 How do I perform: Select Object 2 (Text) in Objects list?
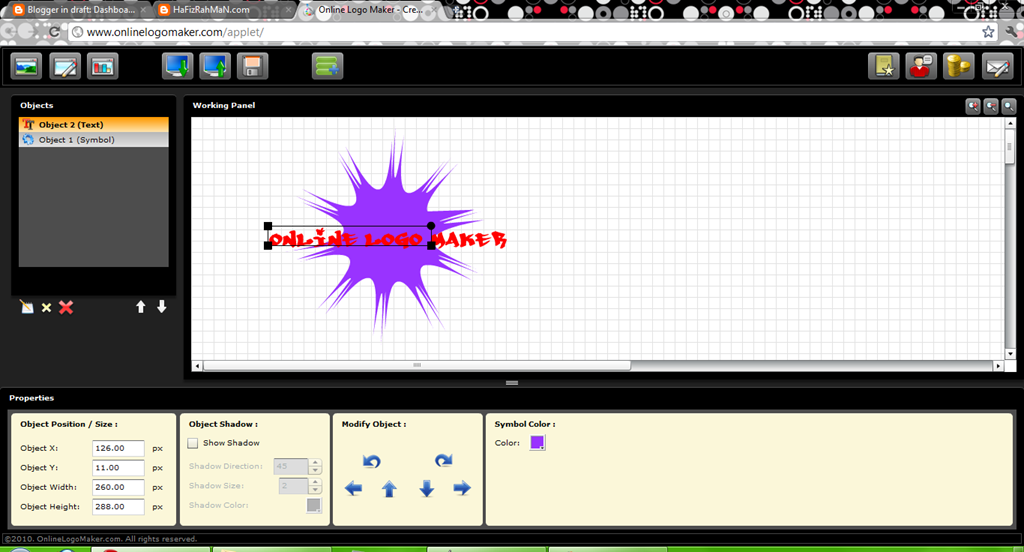coord(93,124)
